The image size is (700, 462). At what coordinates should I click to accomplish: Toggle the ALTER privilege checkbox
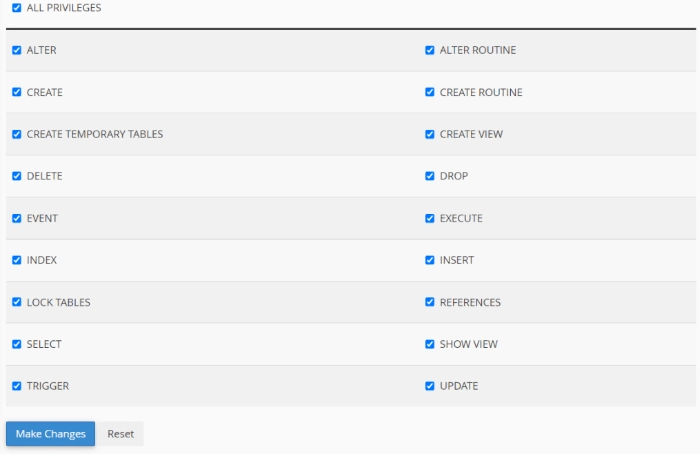coord(16,50)
